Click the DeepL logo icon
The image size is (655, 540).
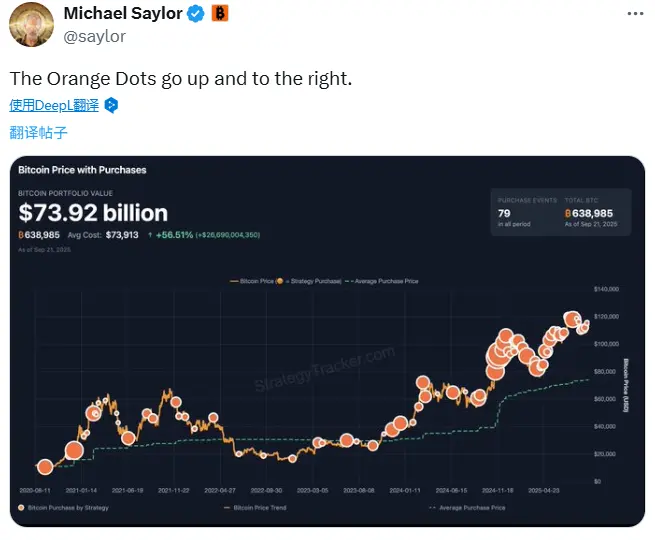pyautogui.click(x=113, y=105)
